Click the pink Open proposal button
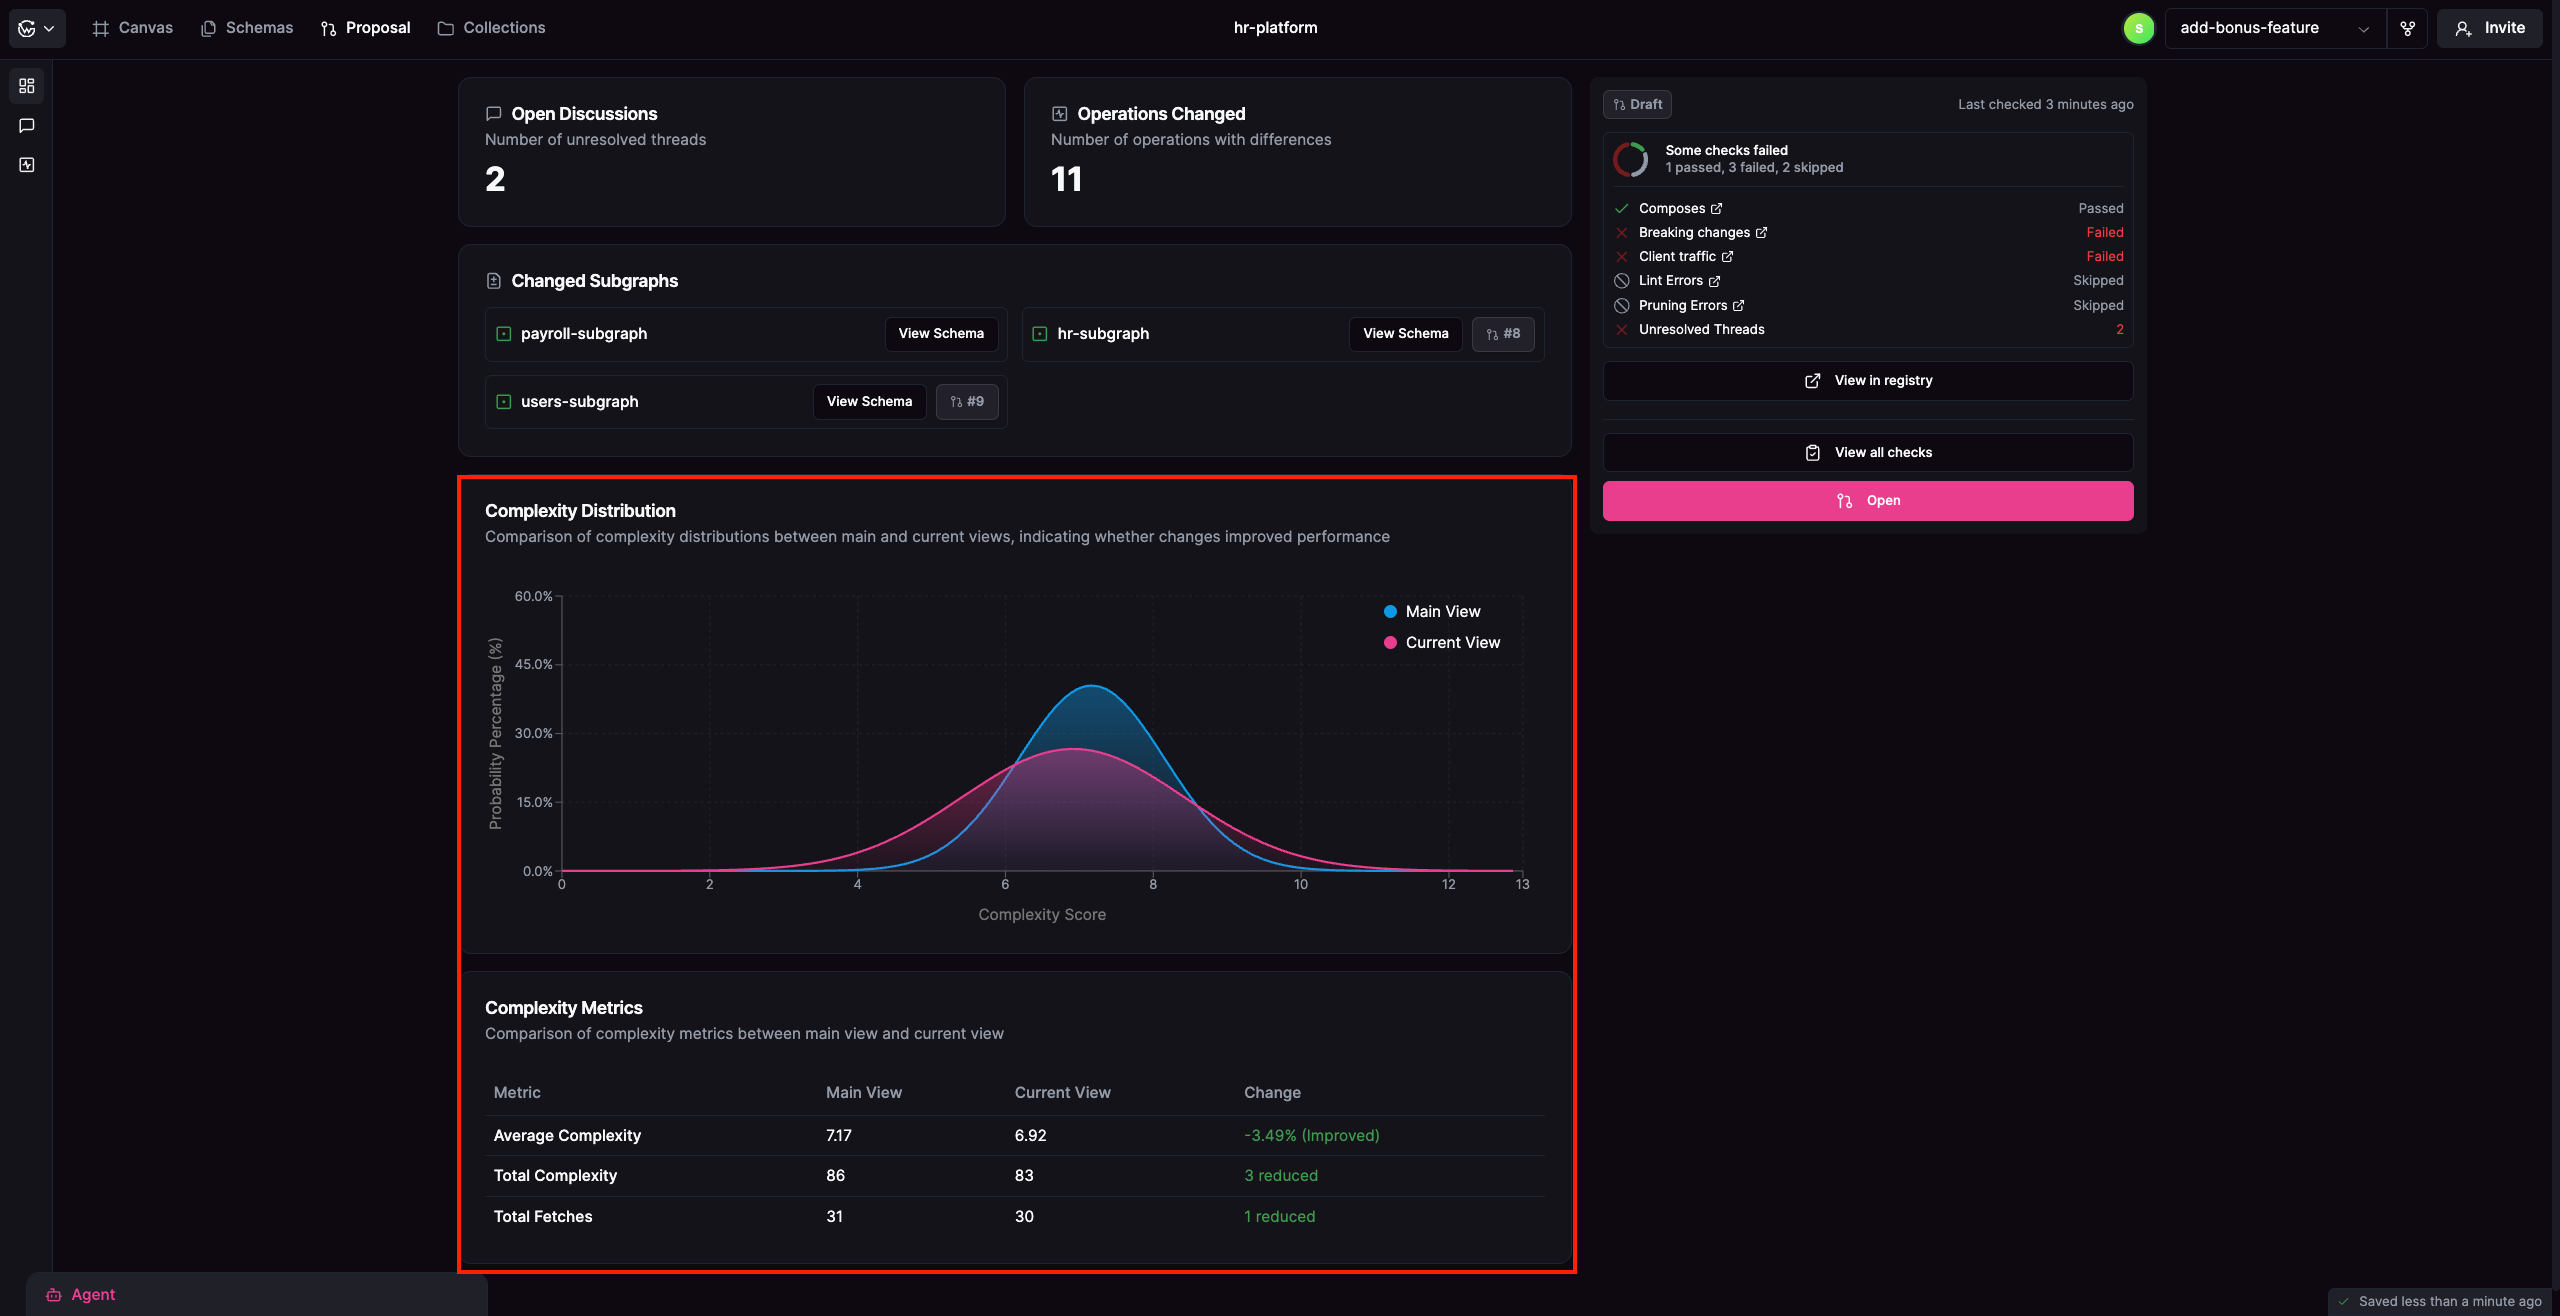Viewport: 2560px width, 1316px height. pos(1867,501)
